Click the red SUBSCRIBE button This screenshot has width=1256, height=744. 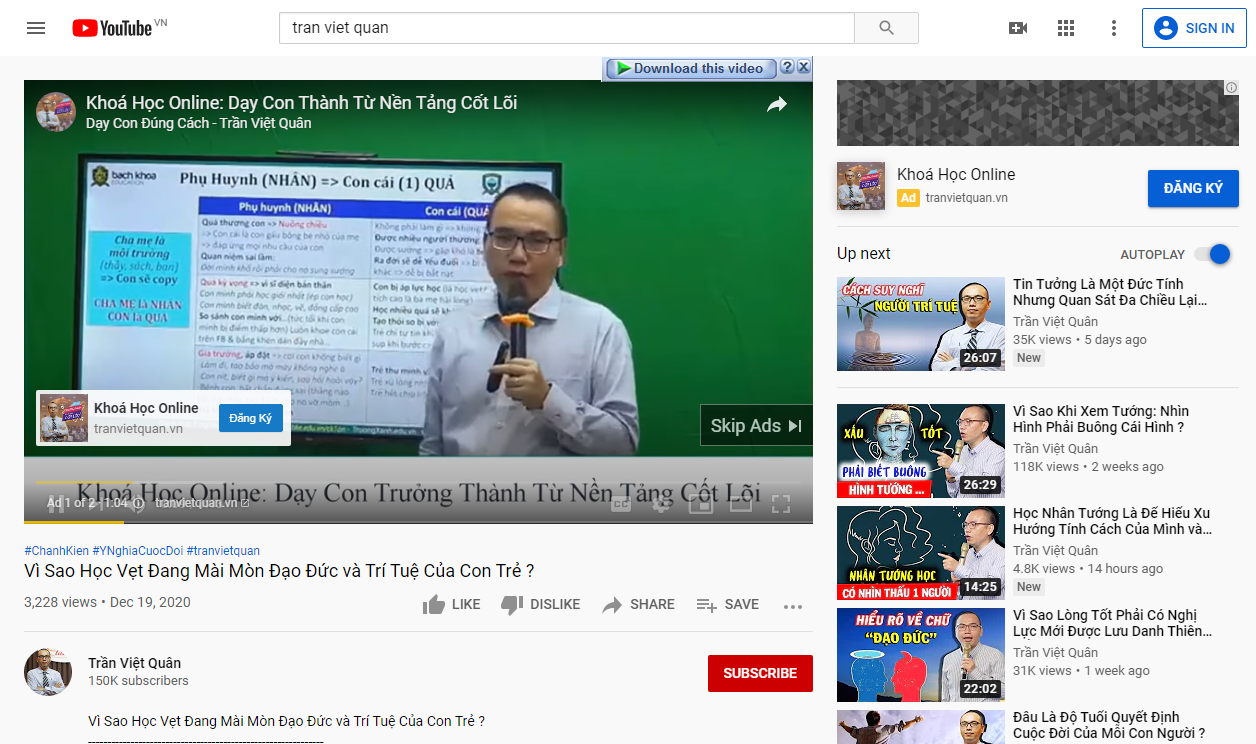[x=760, y=673]
